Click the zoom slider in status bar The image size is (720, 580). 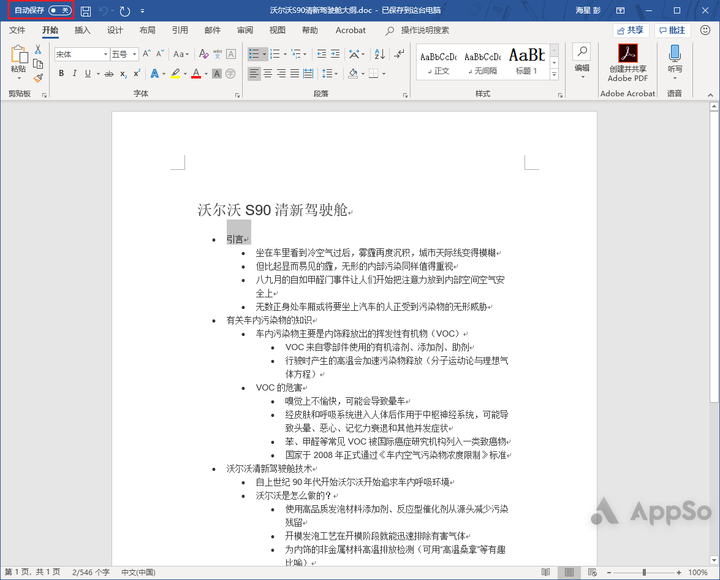(644, 572)
